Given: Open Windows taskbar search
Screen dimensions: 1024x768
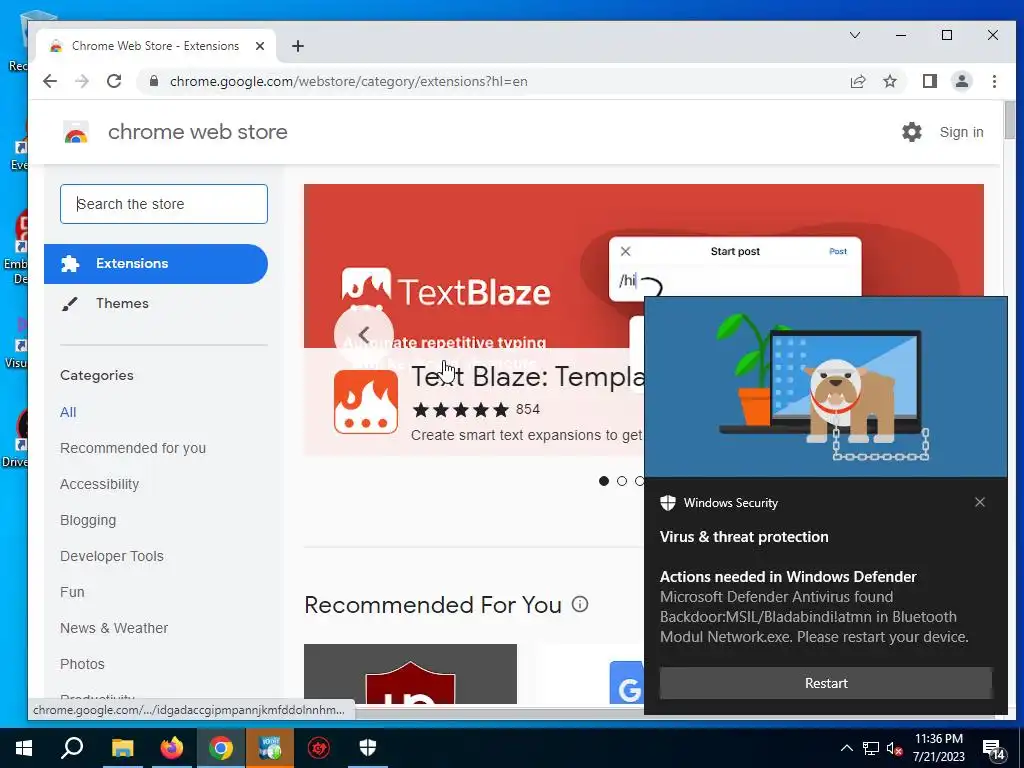Looking at the screenshot, I should 72,748.
